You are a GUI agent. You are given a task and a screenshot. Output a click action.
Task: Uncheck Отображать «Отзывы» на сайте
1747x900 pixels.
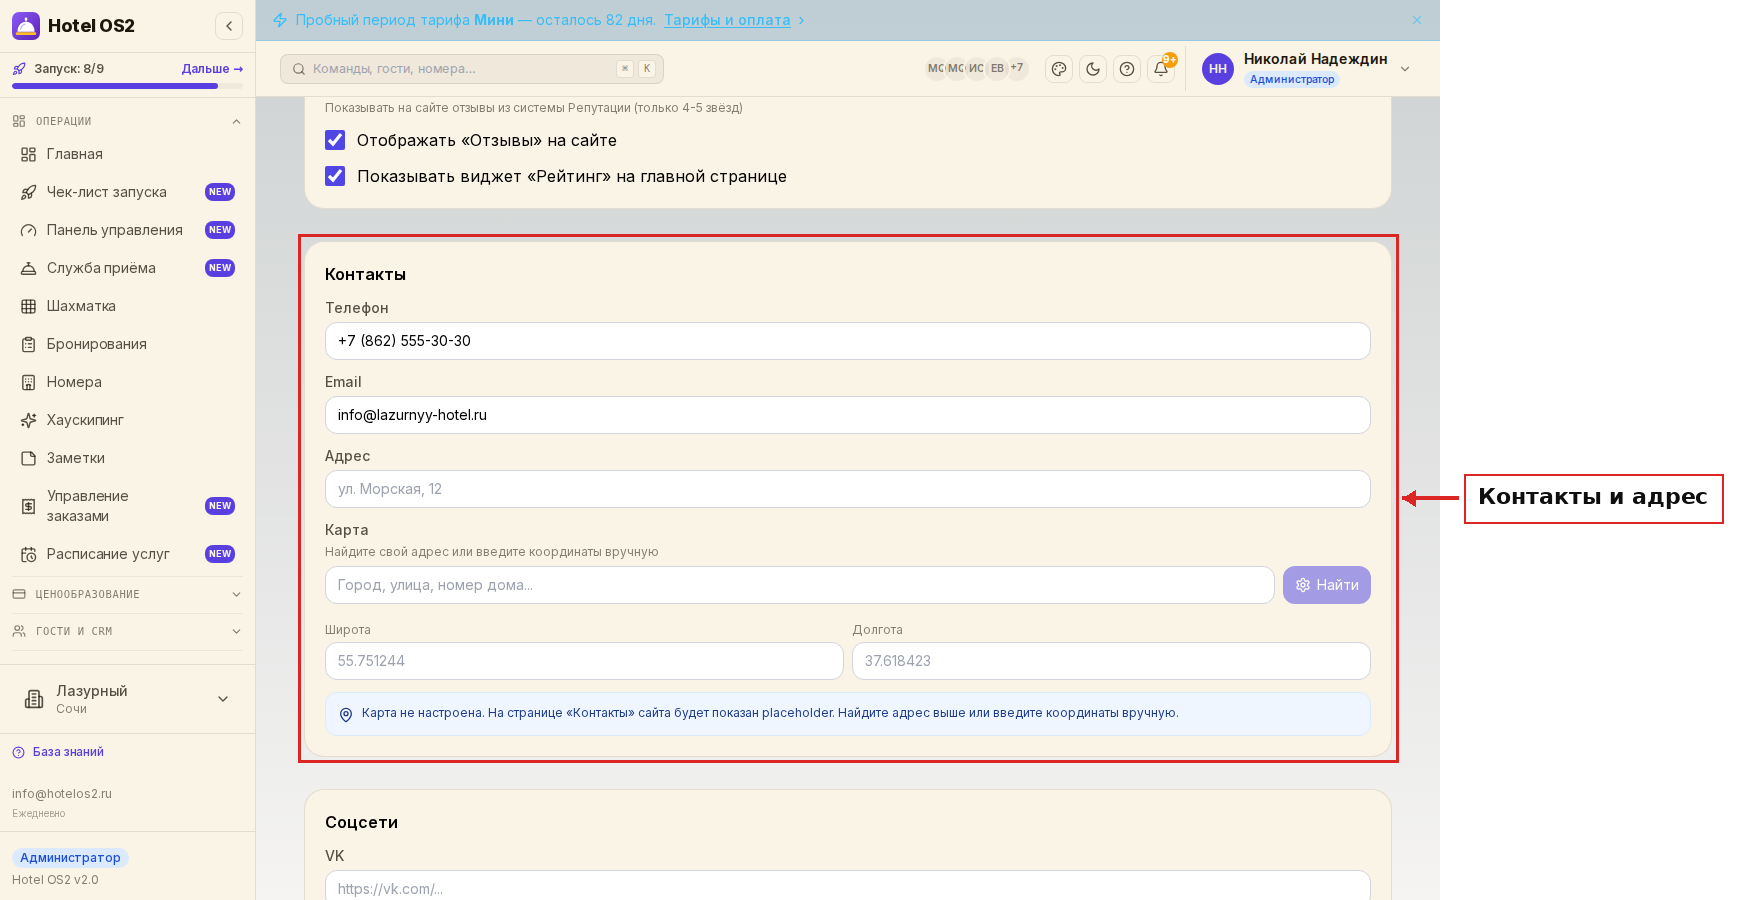(335, 140)
